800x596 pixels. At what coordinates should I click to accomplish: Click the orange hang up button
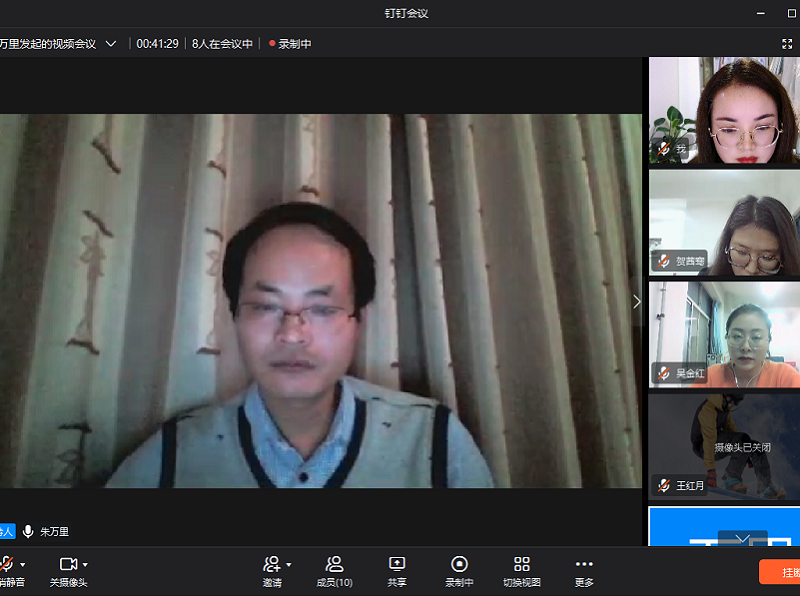click(x=781, y=572)
